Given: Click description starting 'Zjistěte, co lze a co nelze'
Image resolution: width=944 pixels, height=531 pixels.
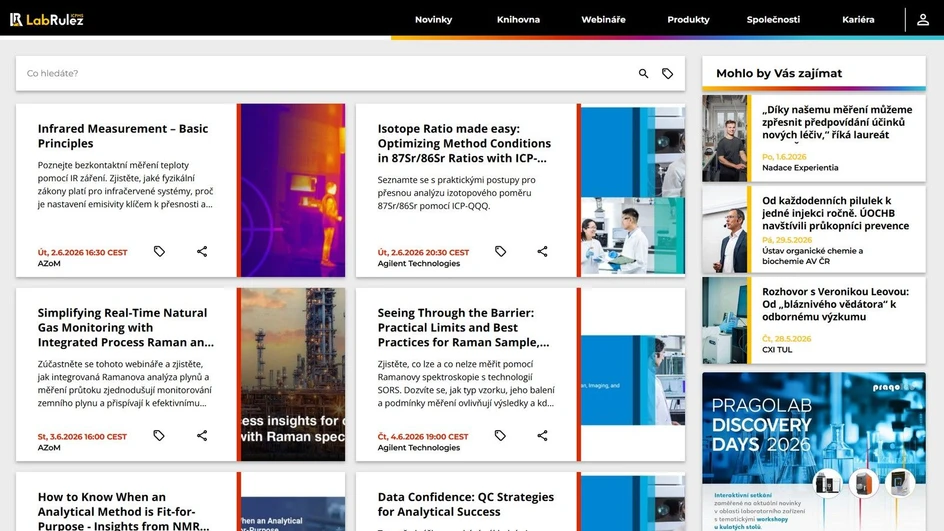Looking at the screenshot, I should pos(466,384).
